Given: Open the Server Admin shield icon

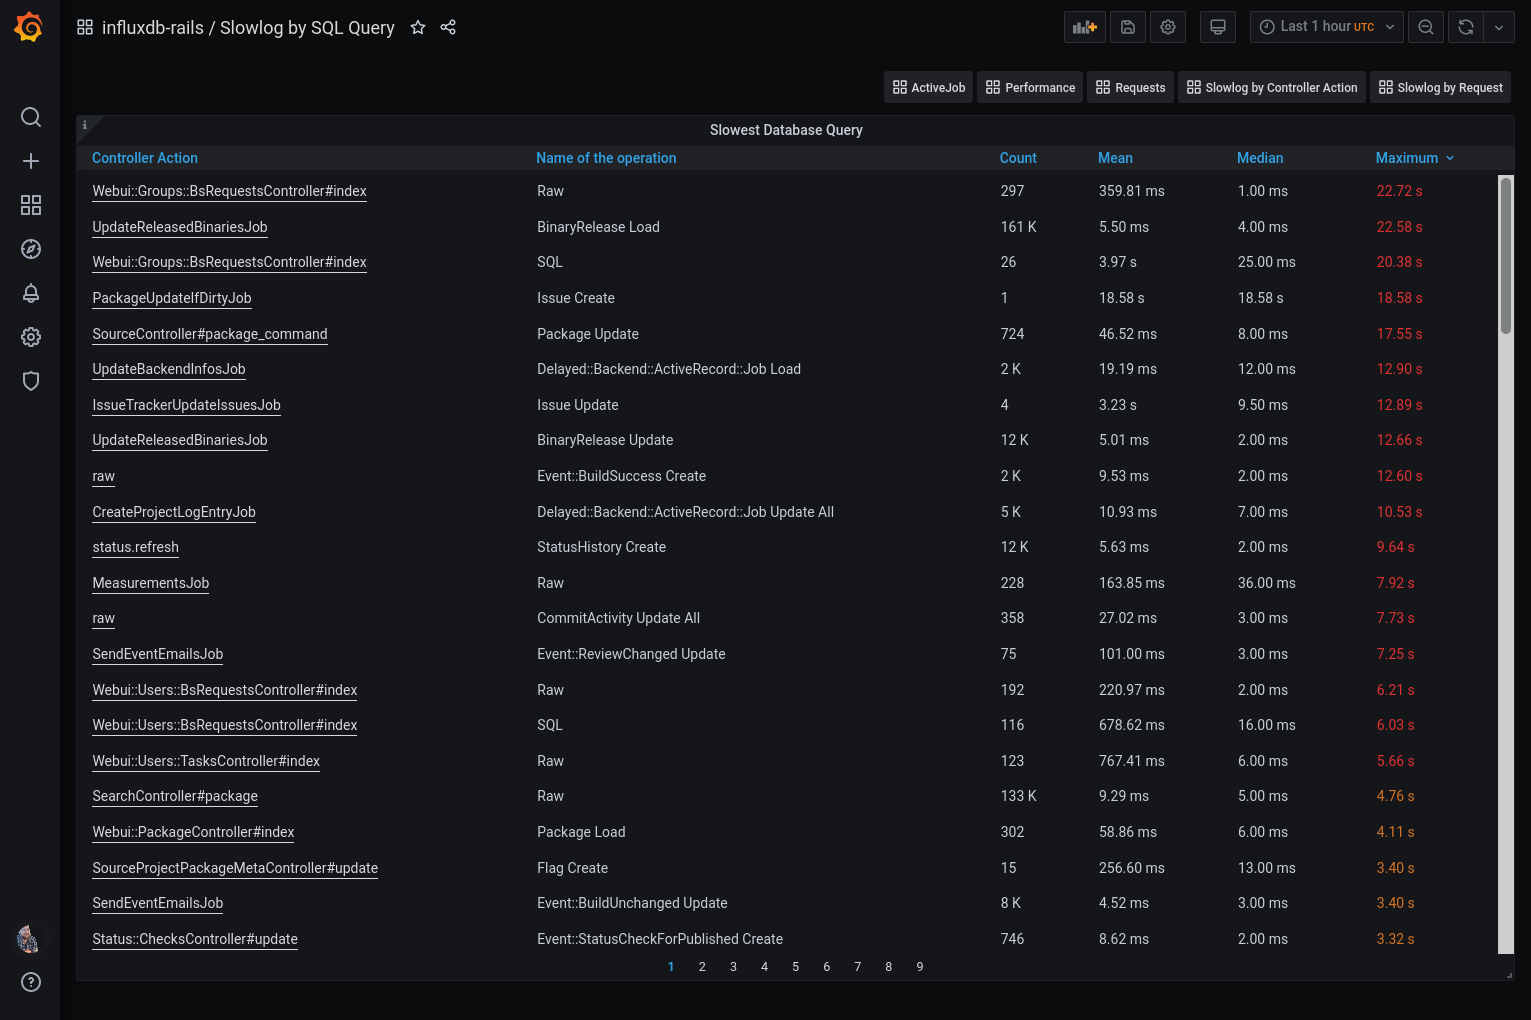Looking at the screenshot, I should click(x=31, y=381).
